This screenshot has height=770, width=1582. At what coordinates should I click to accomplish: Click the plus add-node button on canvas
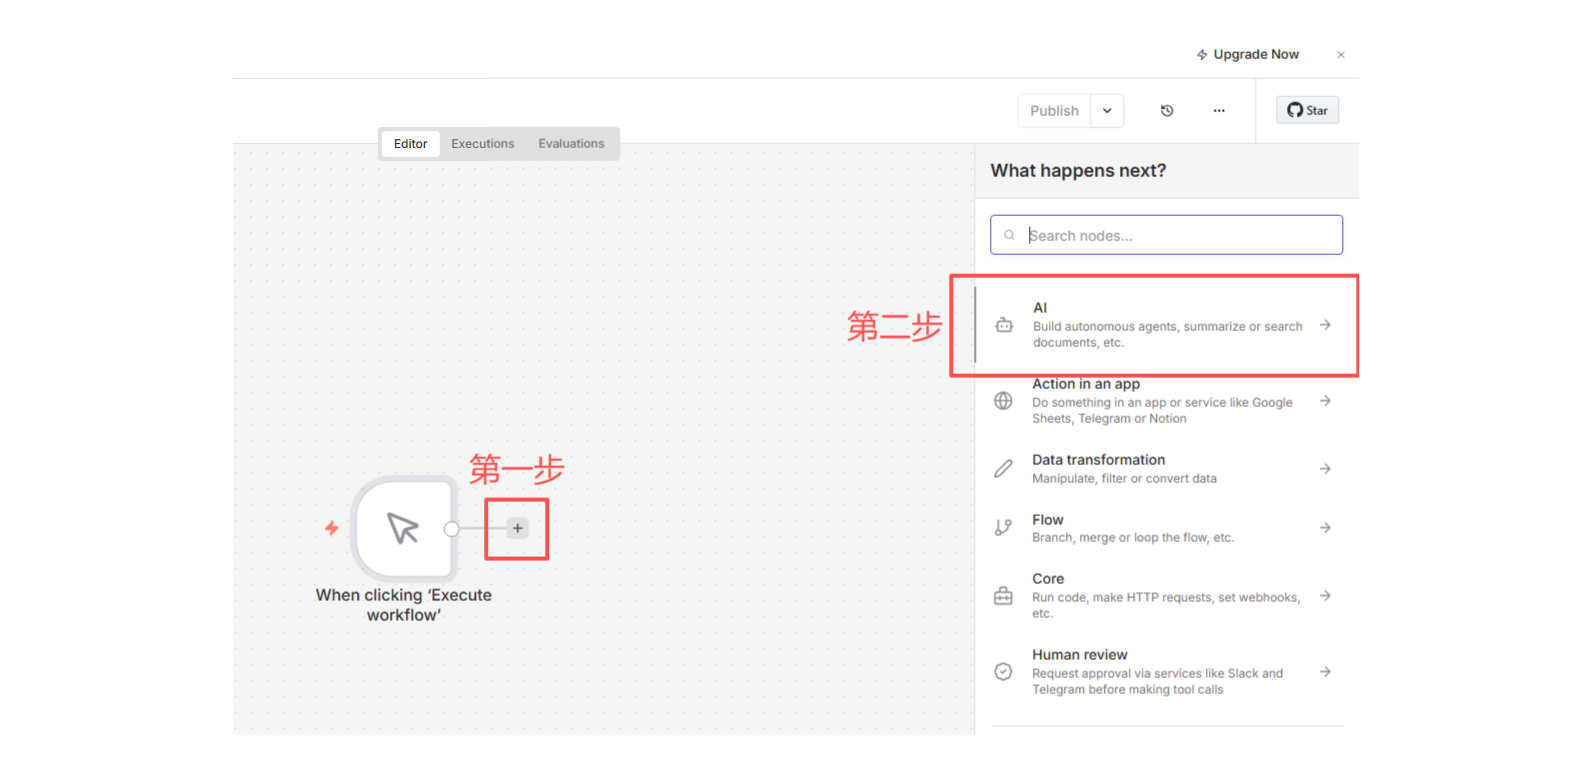[517, 528]
